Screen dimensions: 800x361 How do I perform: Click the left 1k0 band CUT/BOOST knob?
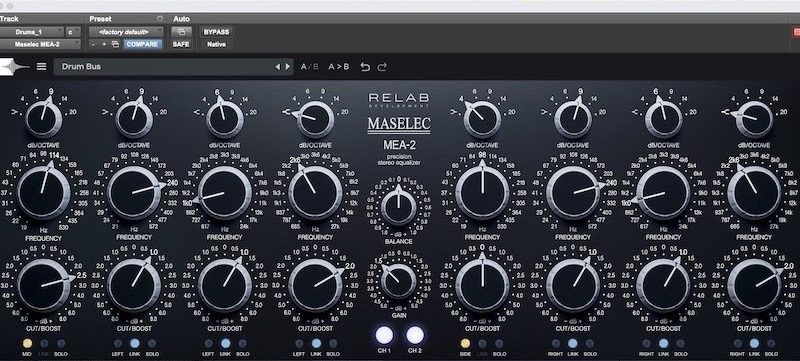[x=225, y=285]
